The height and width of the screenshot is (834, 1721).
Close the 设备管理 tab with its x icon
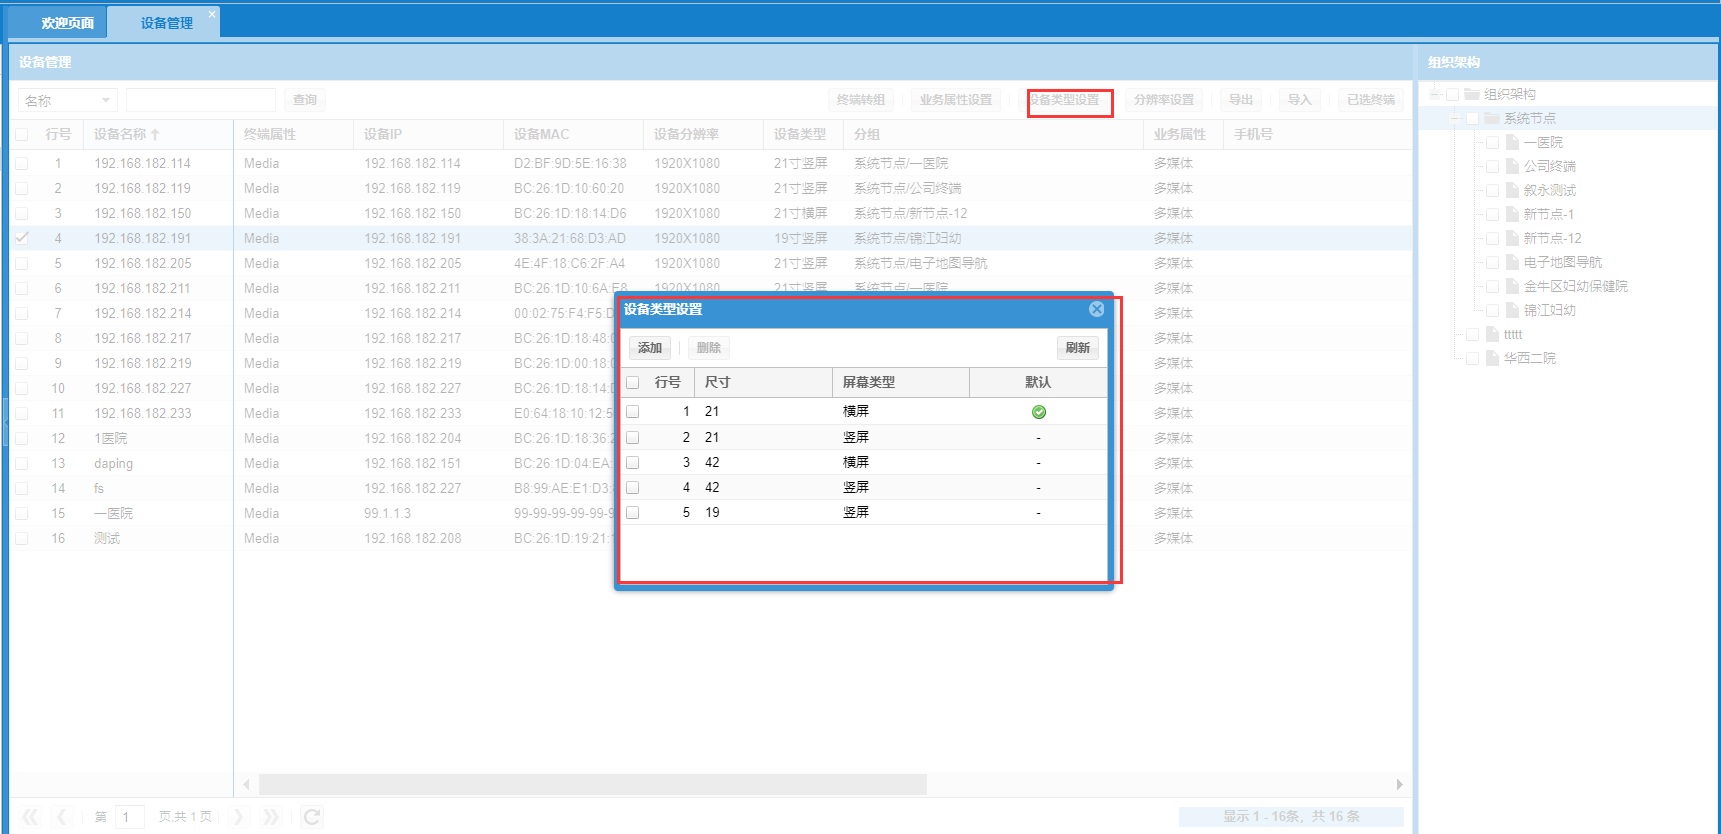[212, 14]
